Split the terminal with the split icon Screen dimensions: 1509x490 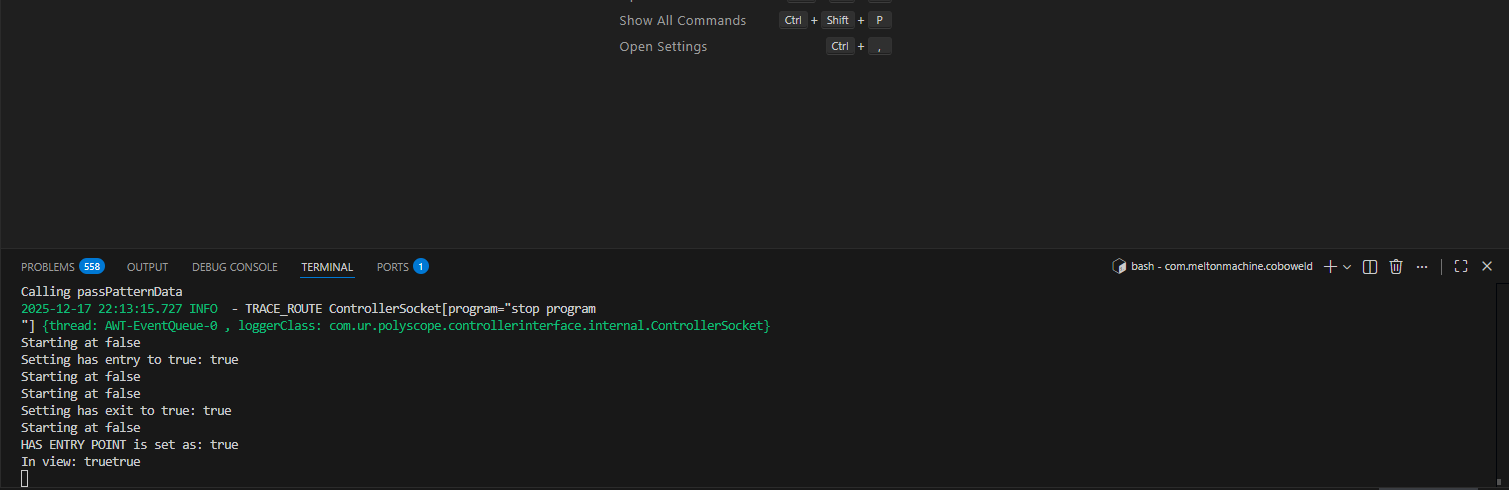pos(1371,266)
